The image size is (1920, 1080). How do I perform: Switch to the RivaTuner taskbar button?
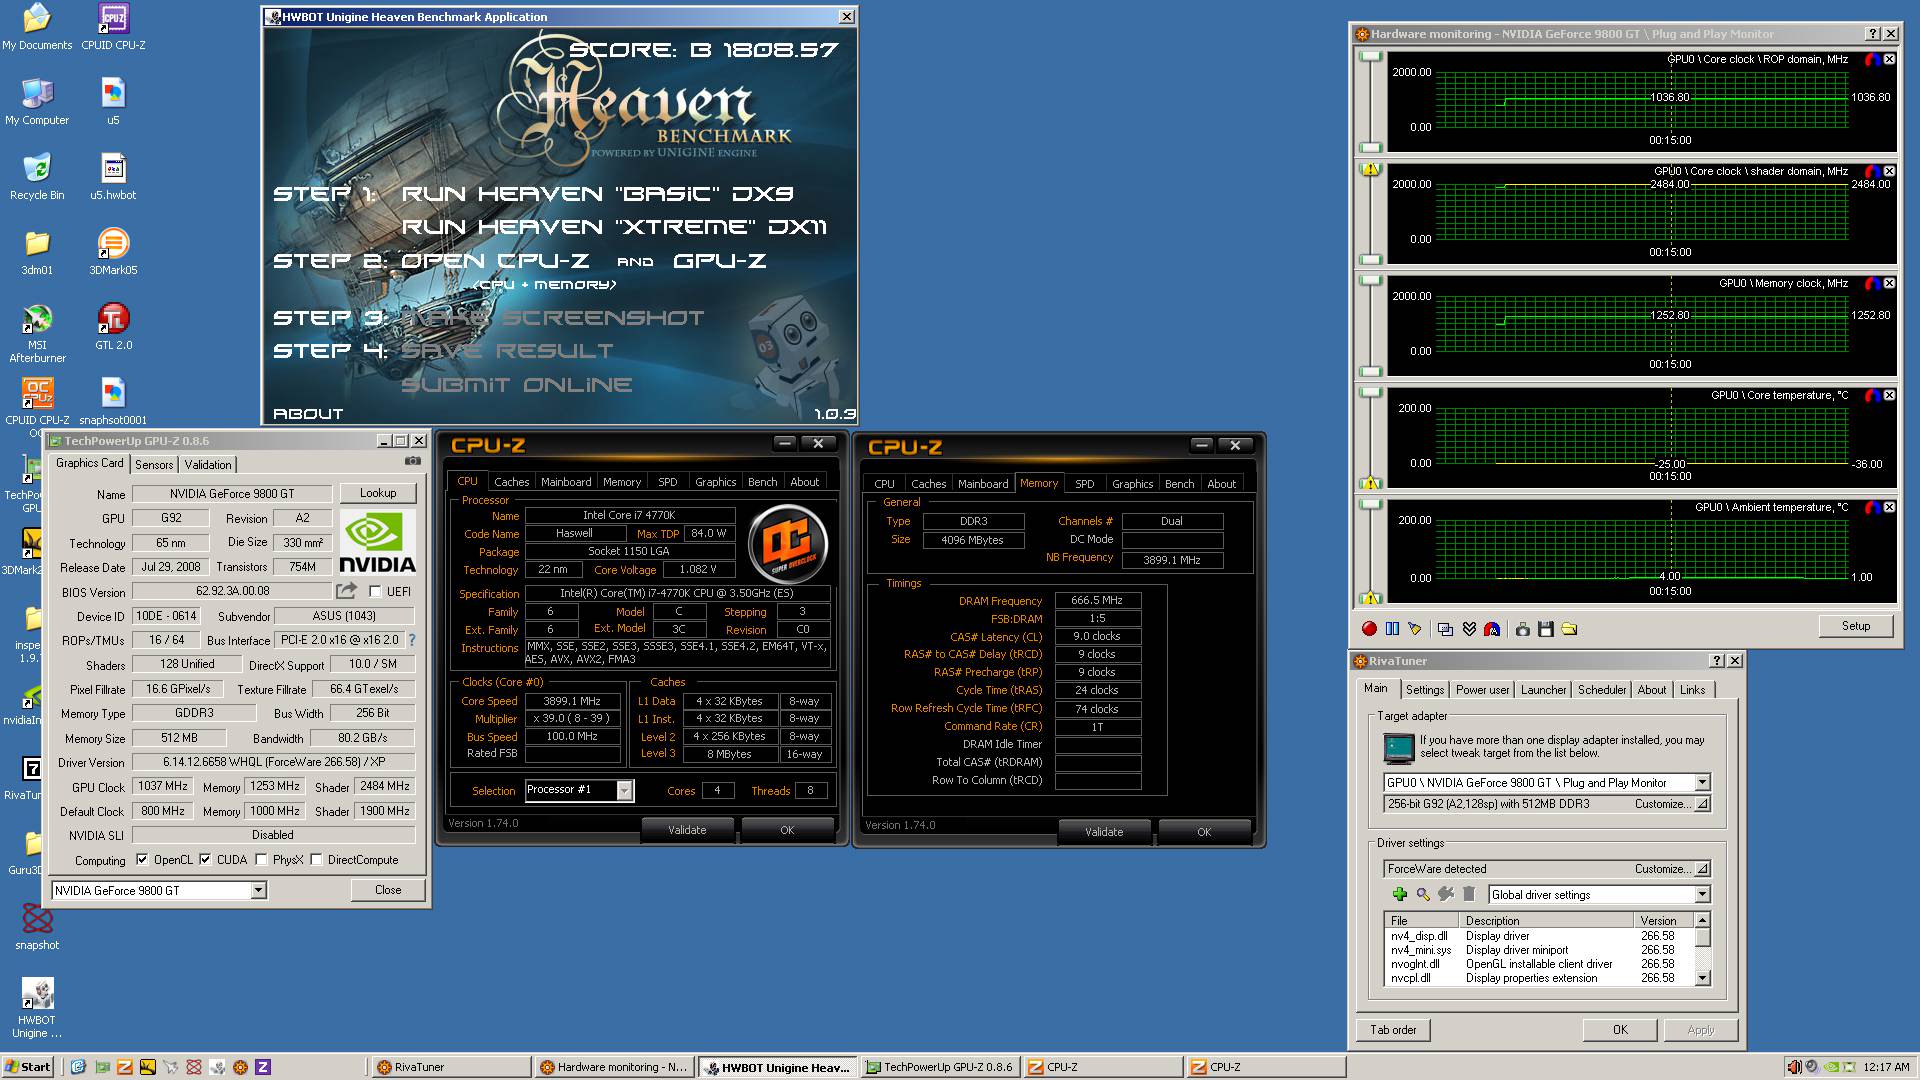tap(450, 1067)
